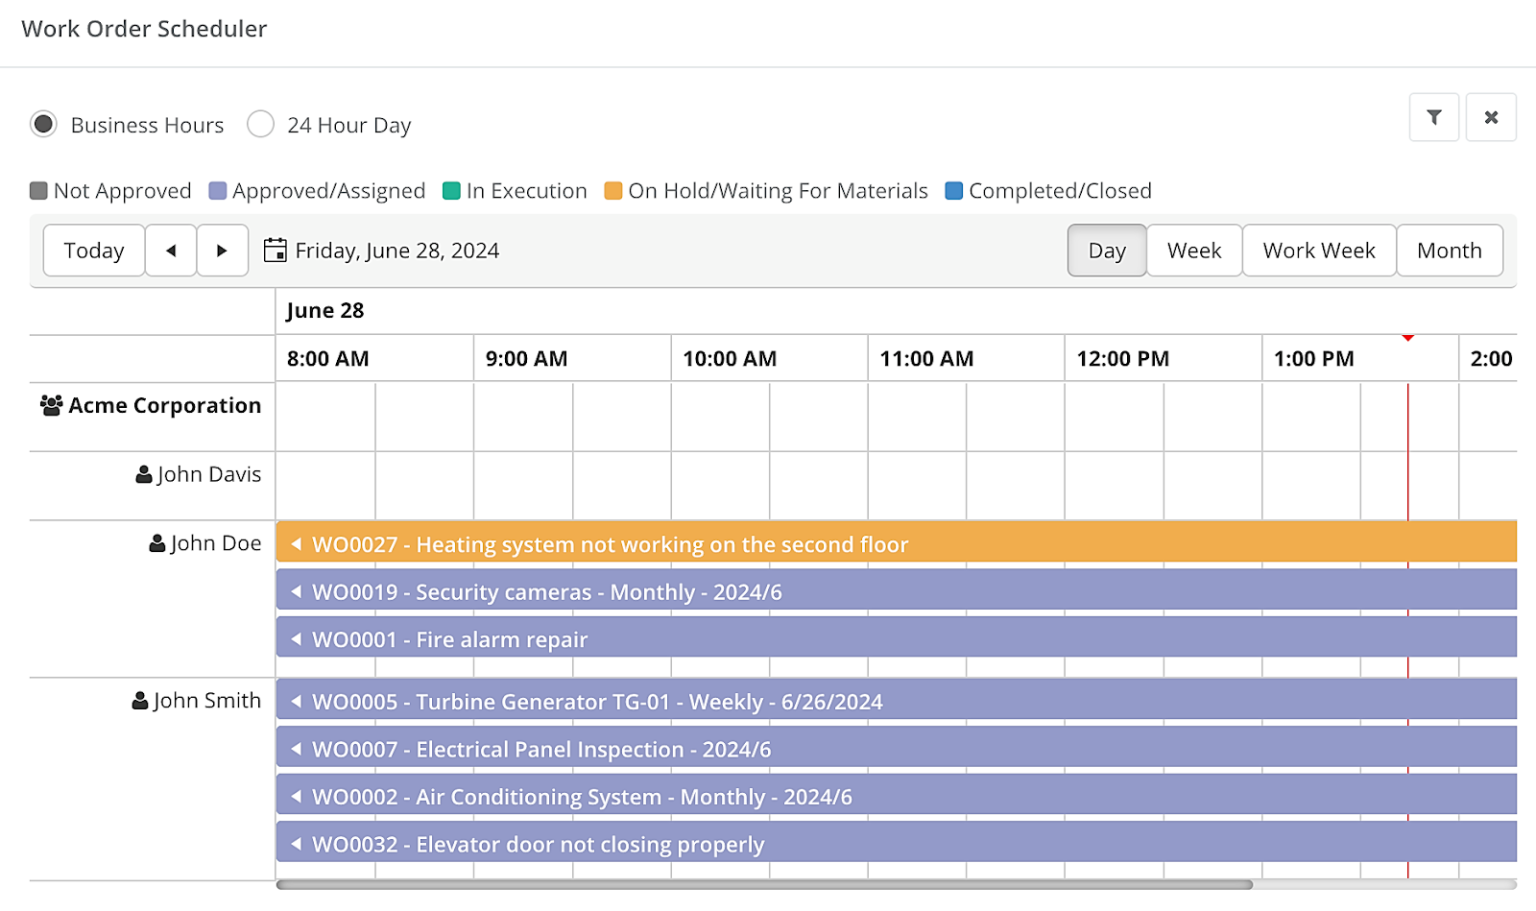Viewport: 1536px width, 911px height.
Task: Switch to 24 Hour Day view
Action: click(x=260, y=124)
